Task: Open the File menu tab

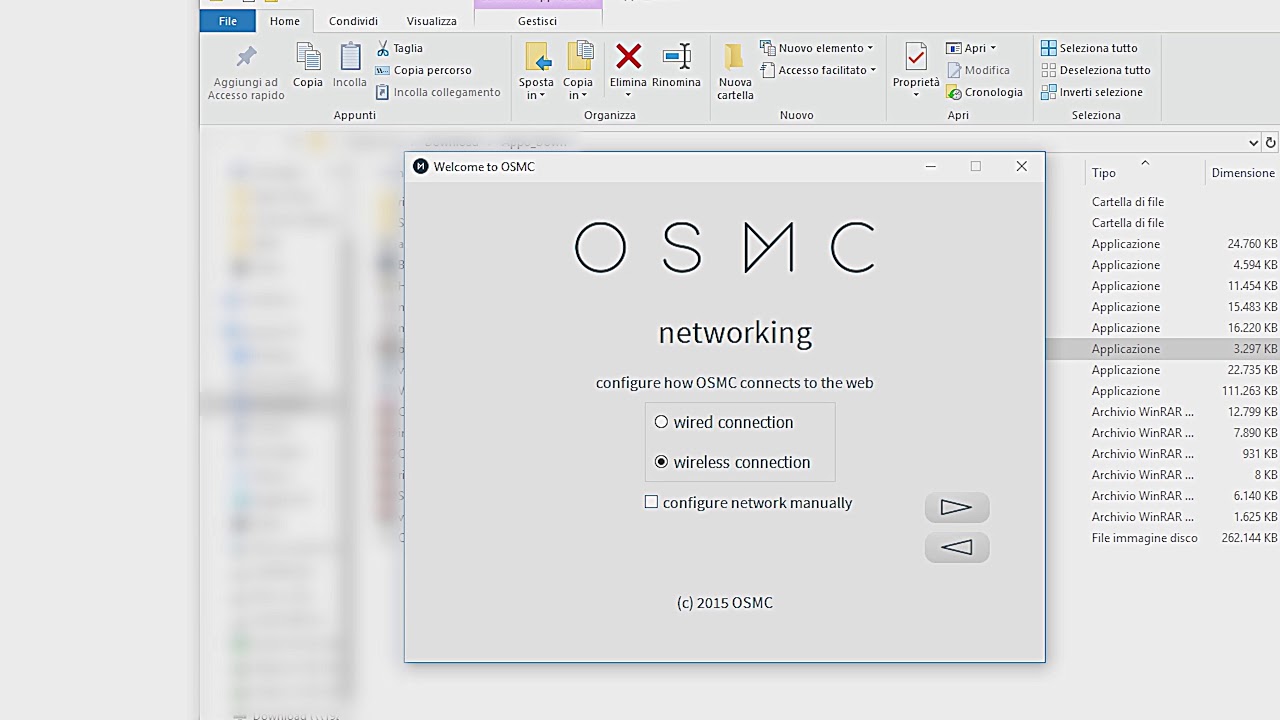Action: point(228,21)
